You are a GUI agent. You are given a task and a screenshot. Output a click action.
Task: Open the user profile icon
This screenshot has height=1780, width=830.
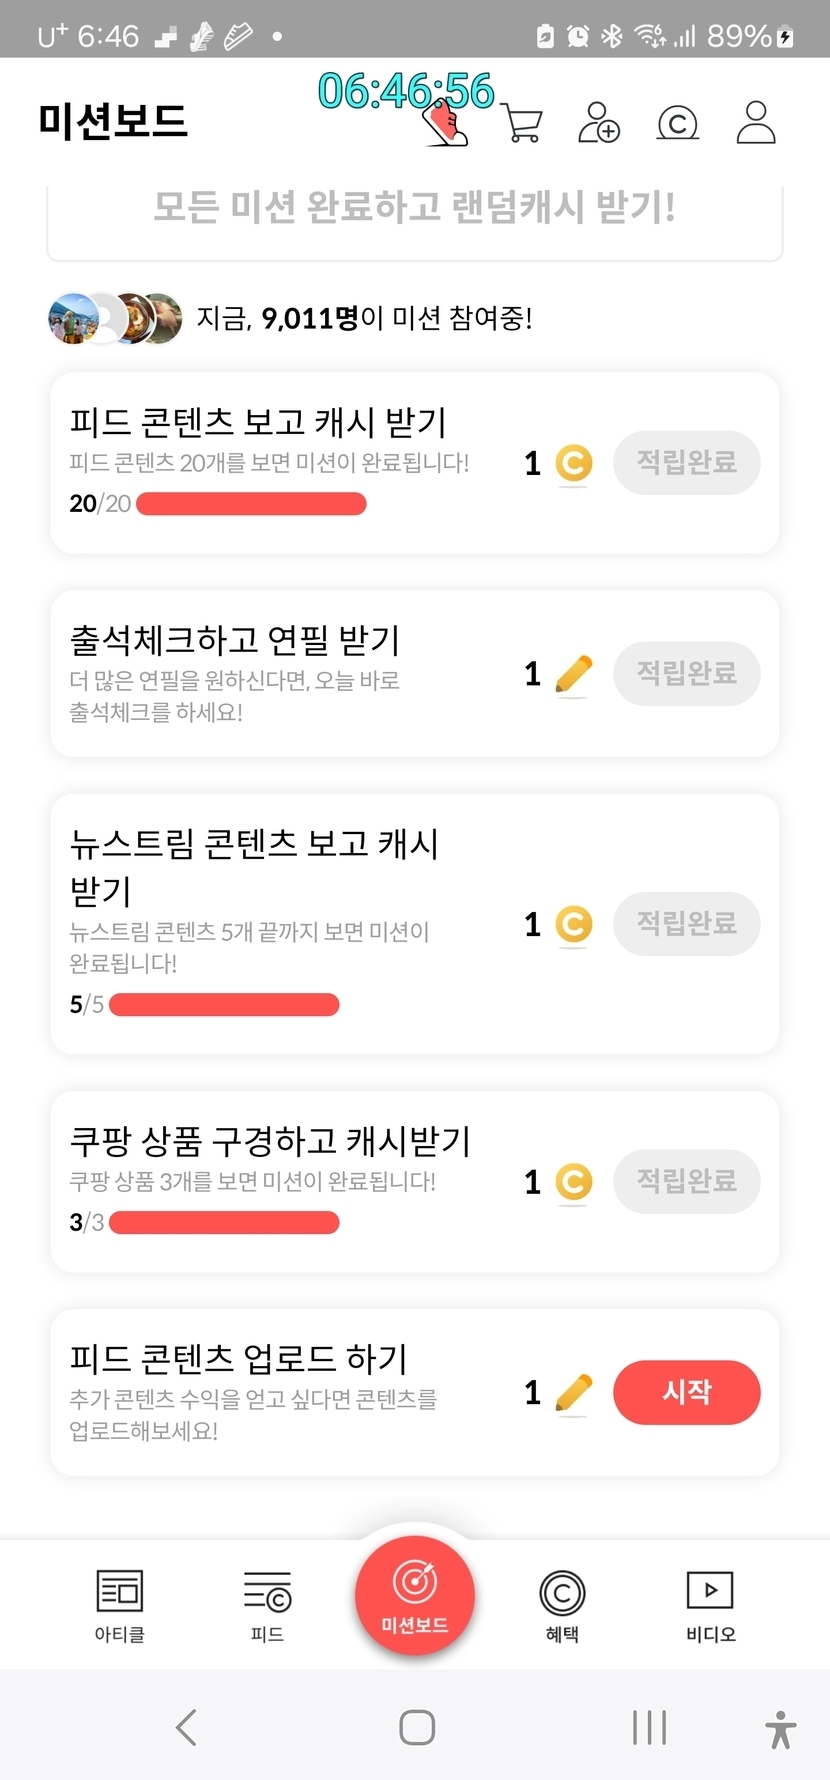(756, 123)
